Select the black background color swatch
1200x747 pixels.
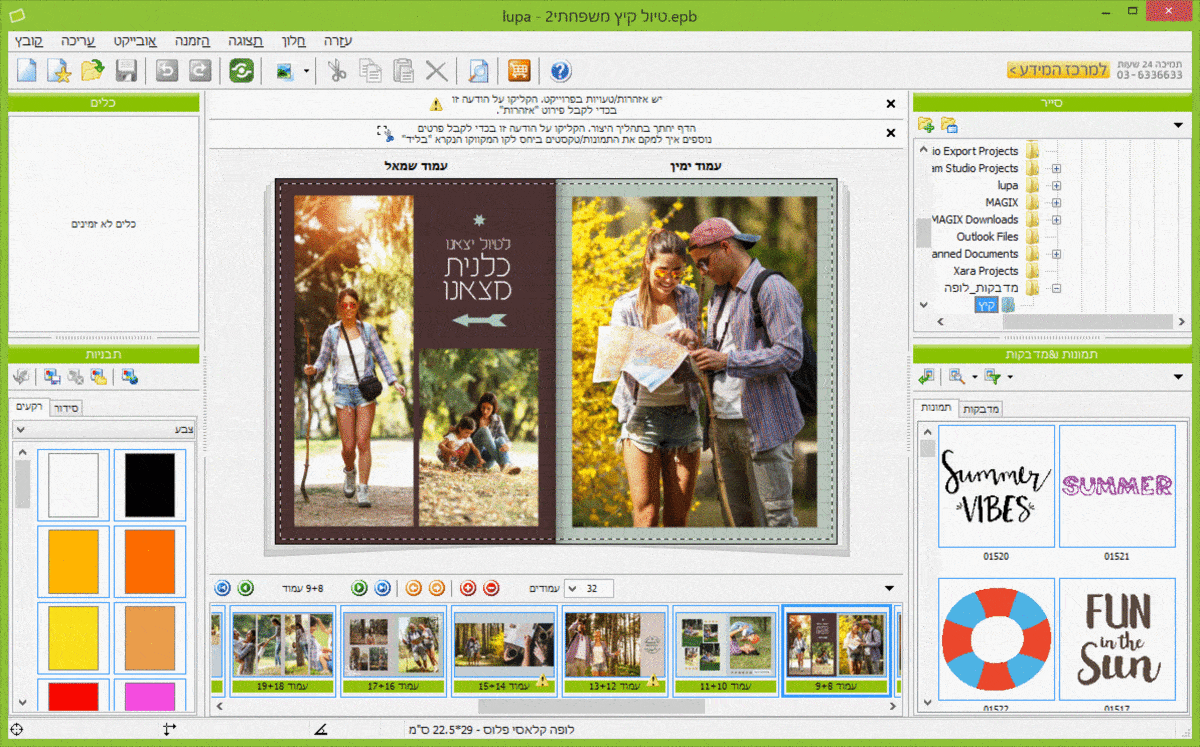pyautogui.click(x=150, y=485)
